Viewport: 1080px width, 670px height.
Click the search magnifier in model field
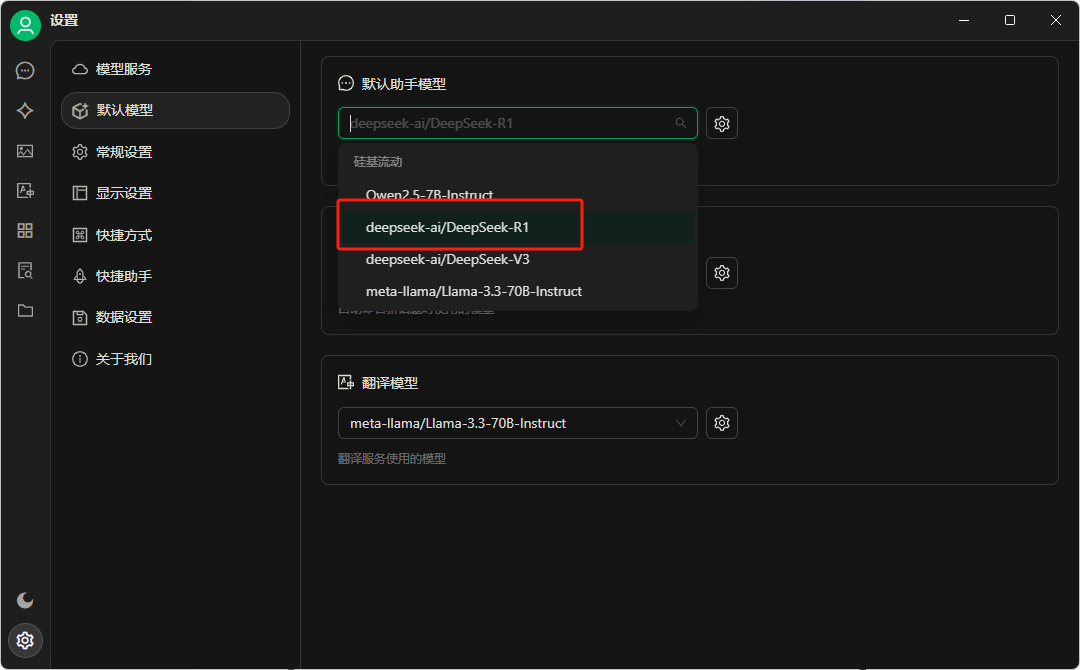[681, 123]
